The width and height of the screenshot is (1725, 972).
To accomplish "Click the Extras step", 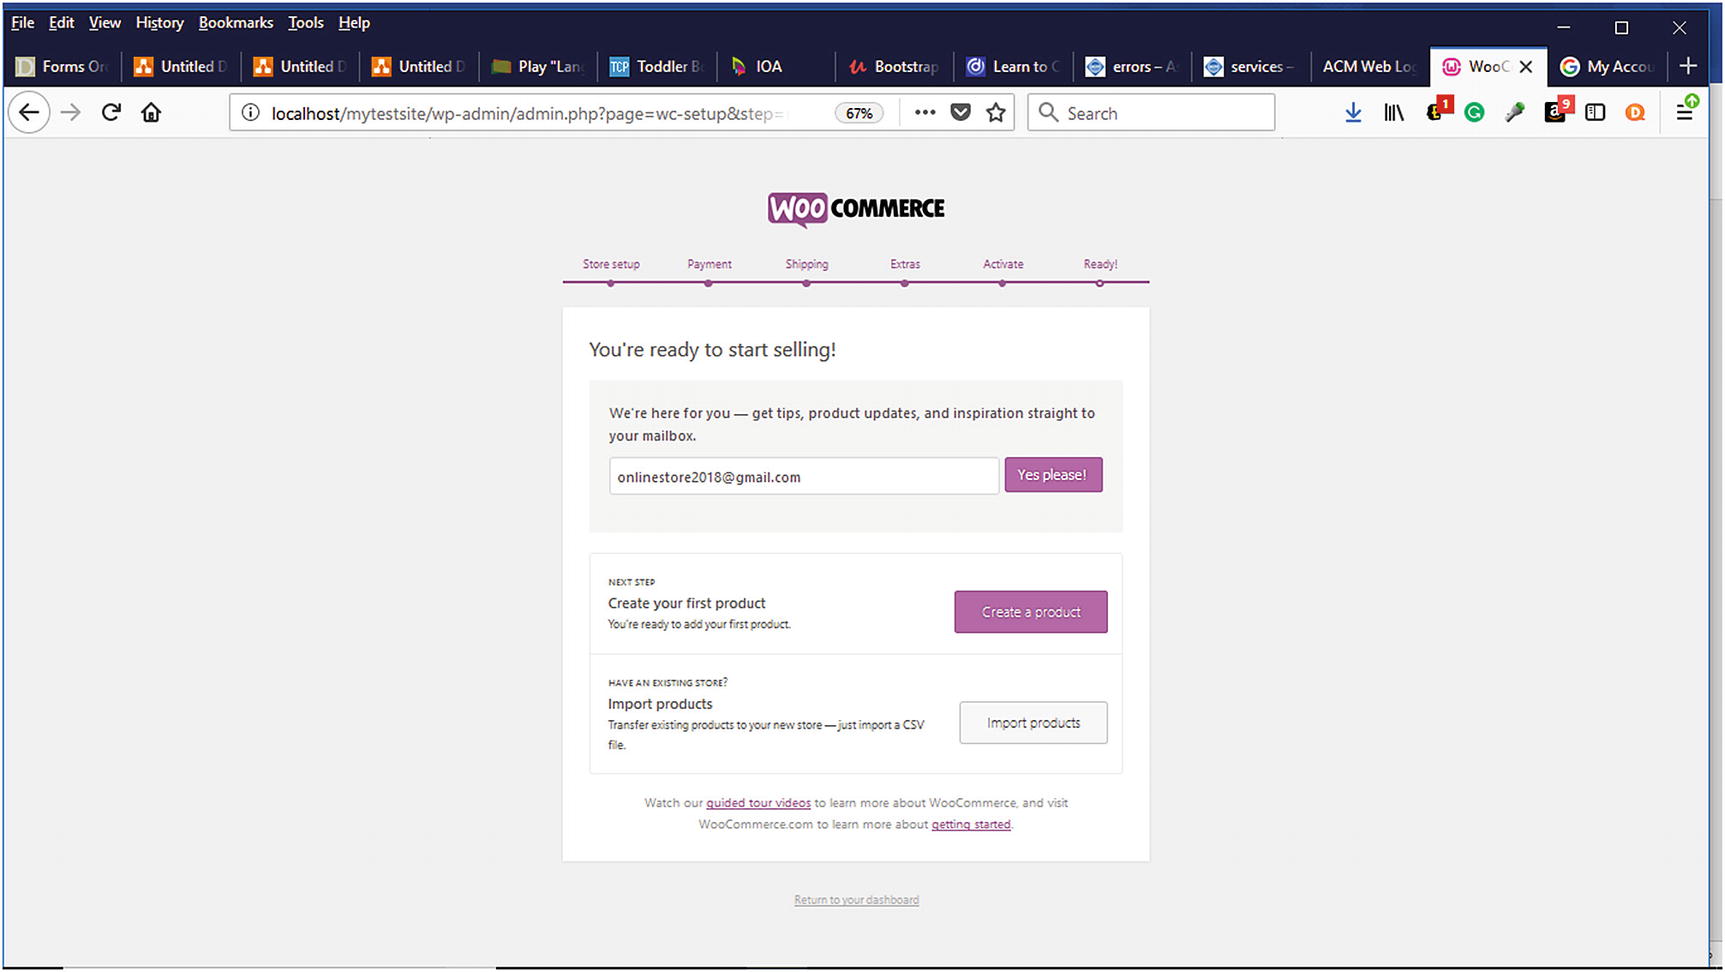I will [905, 264].
